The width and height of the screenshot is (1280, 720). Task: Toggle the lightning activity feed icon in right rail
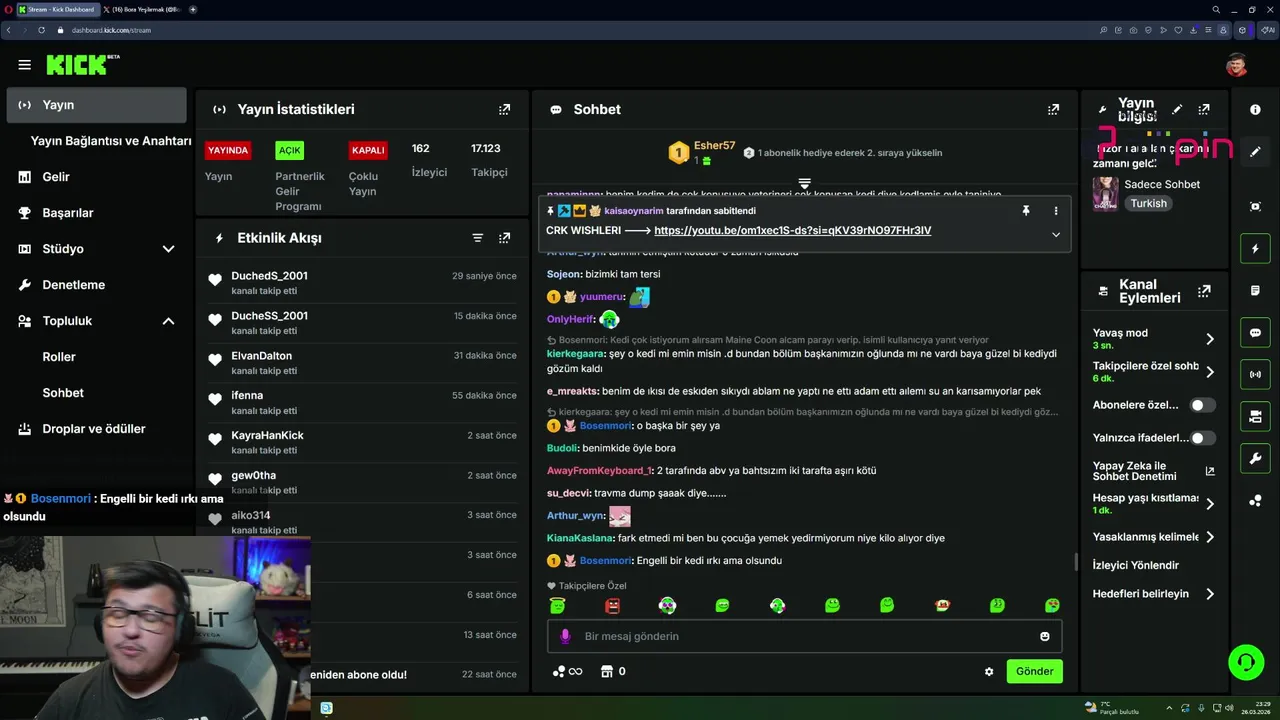point(1255,248)
